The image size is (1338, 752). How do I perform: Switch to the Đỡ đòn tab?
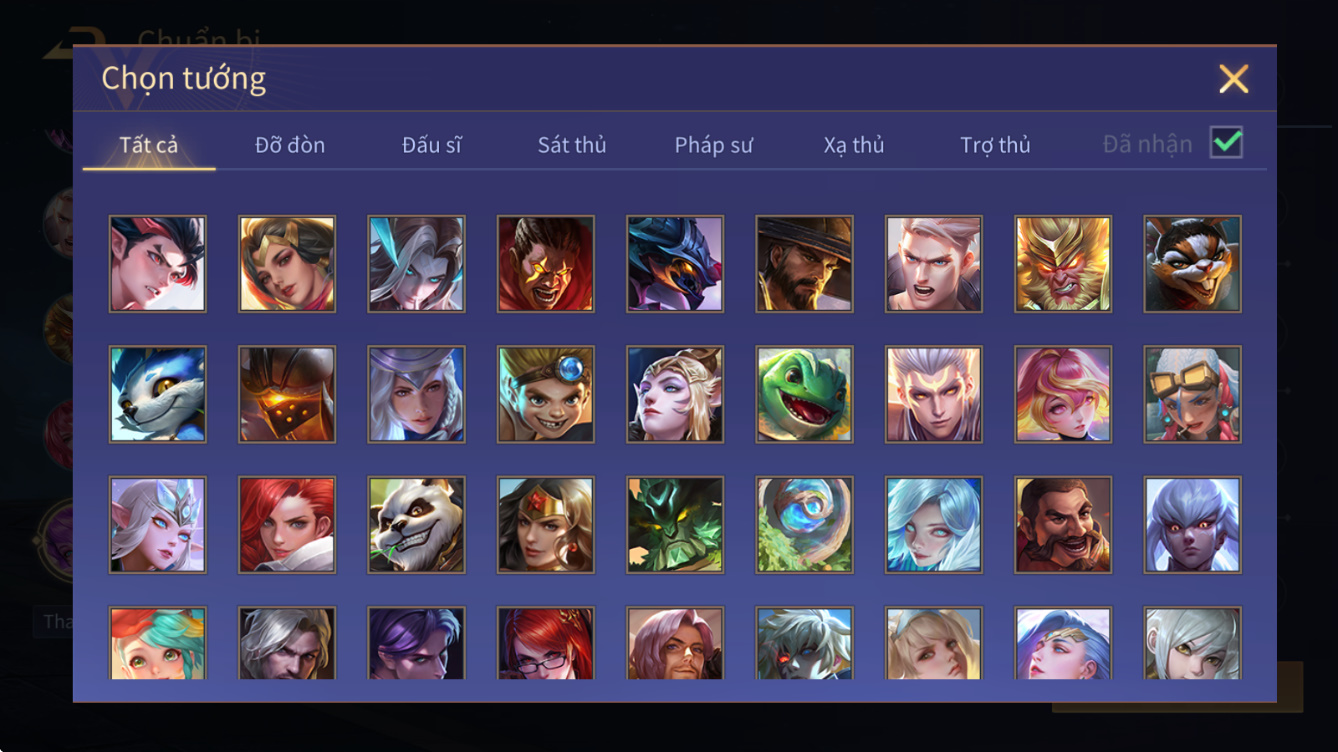[290, 145]
